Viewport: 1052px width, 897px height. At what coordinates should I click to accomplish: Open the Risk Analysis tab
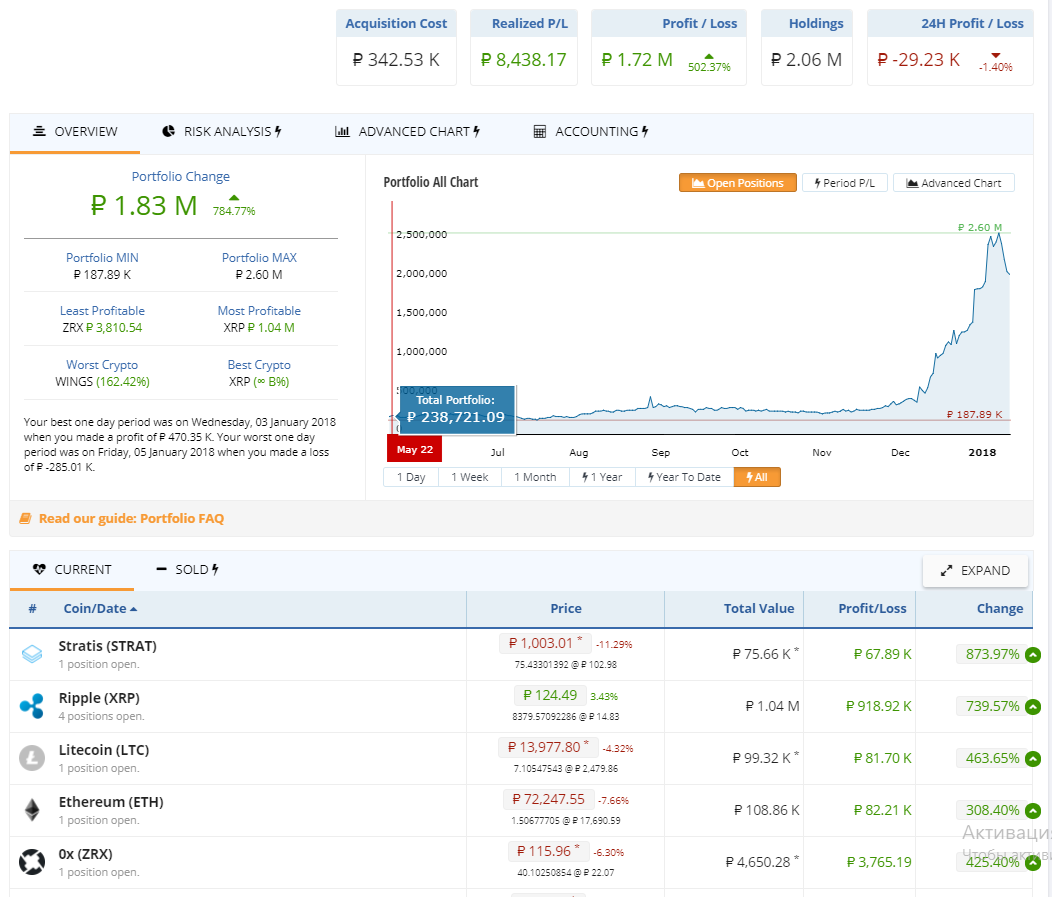pos(221,132)
